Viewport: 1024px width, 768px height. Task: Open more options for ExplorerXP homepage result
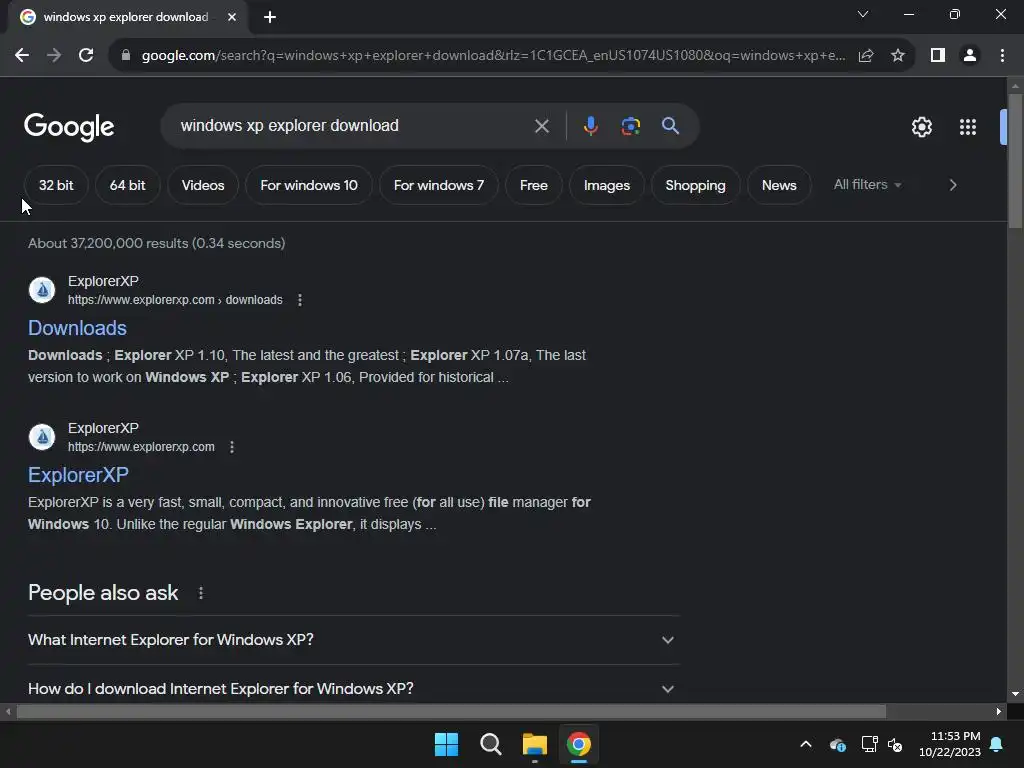click(232, 447)
